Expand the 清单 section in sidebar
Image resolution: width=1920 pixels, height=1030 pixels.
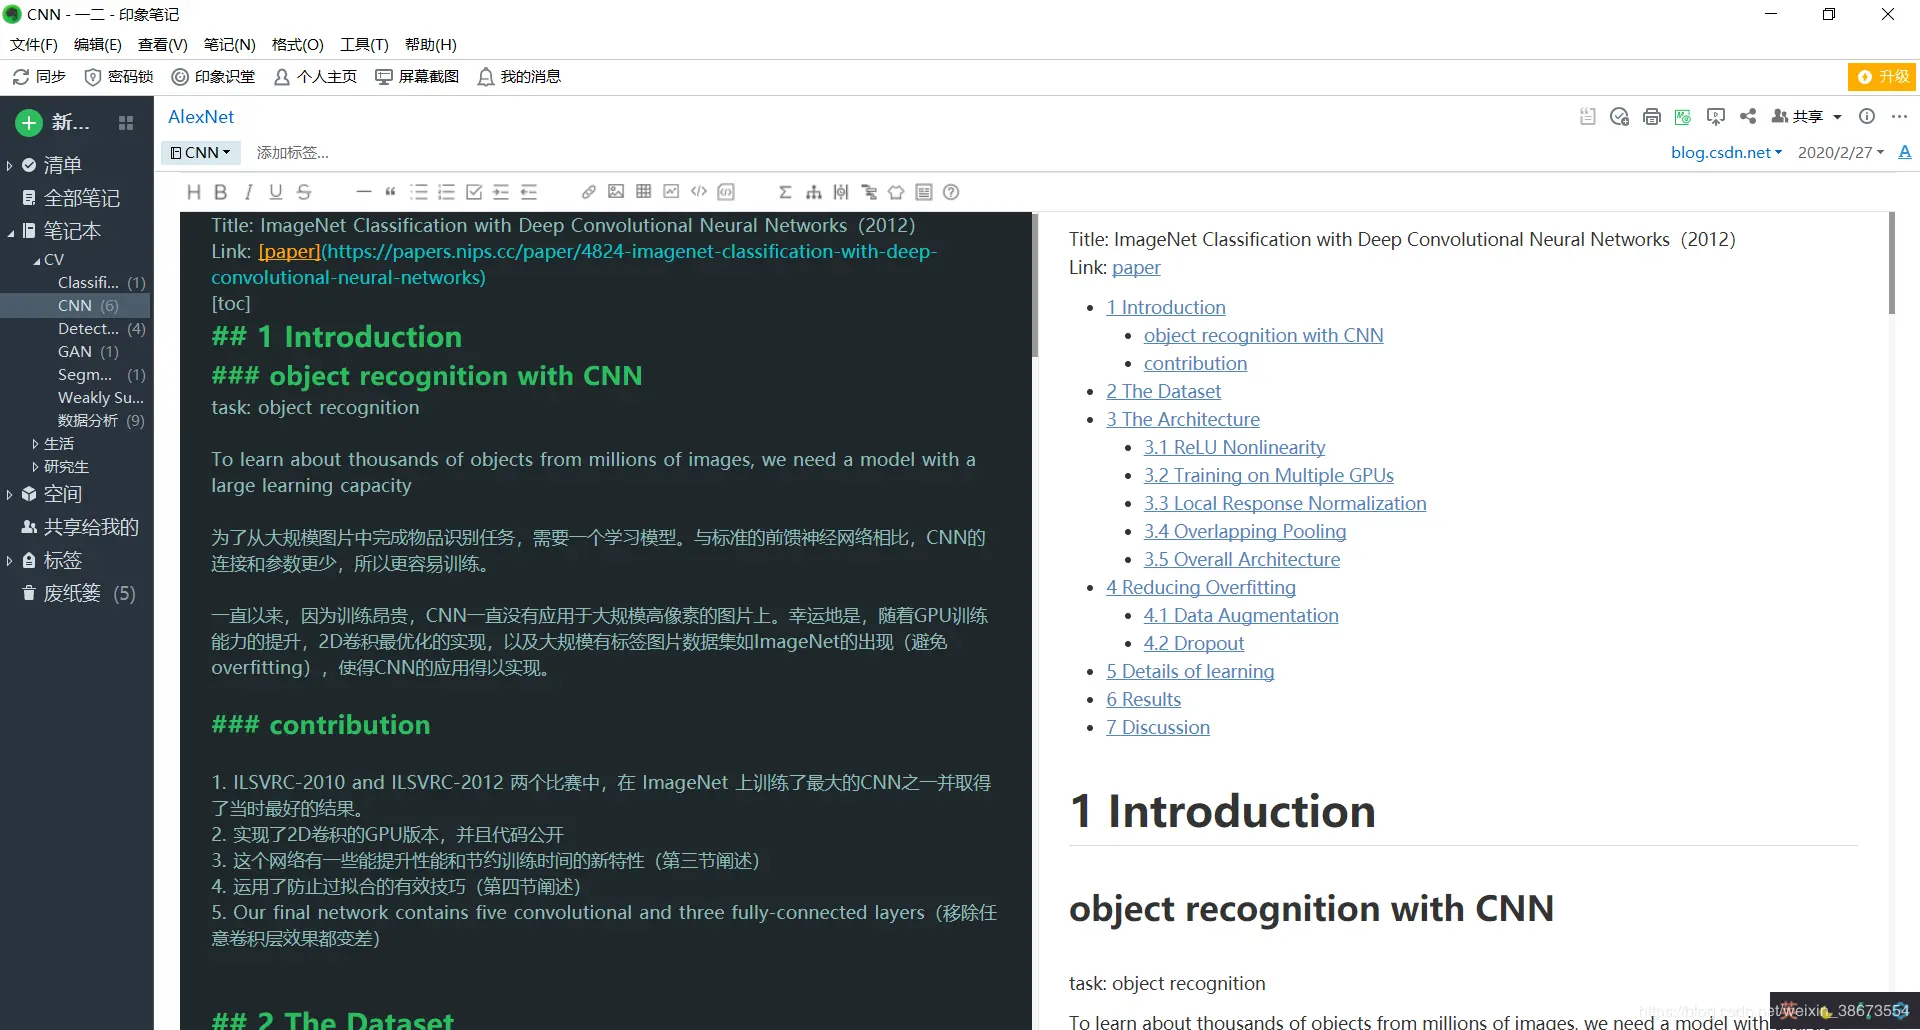click(x=10, y=165)
